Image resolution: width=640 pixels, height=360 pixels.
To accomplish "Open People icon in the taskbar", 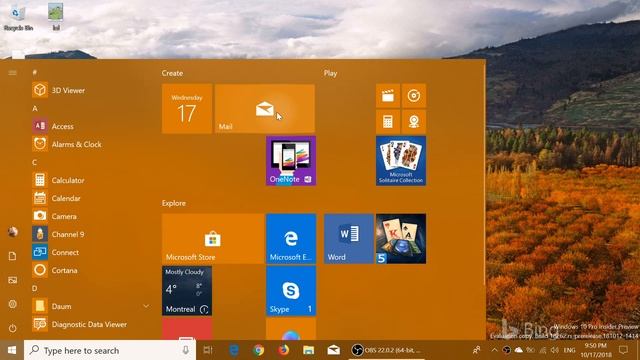I will tap(476, 350).
